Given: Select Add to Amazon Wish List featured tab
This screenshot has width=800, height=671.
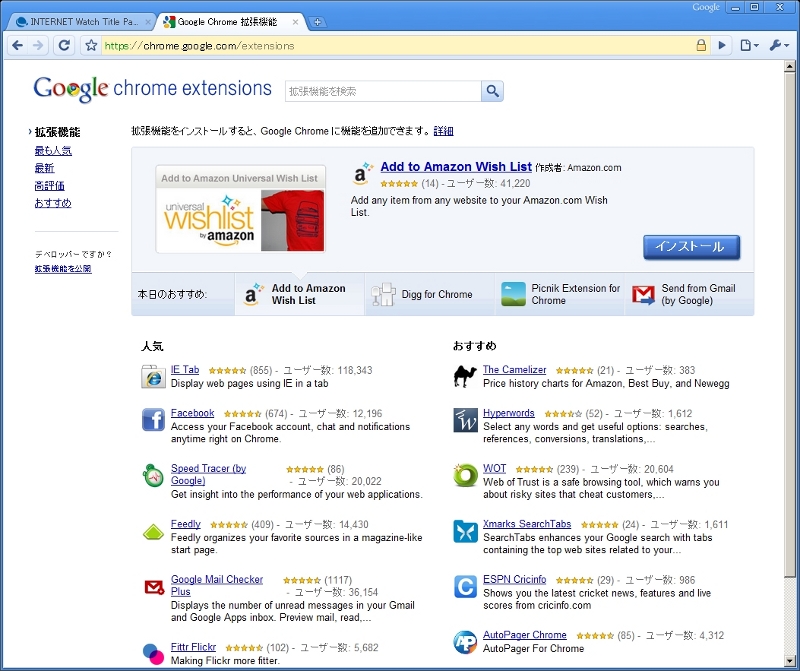Looking at the screenshot, I should click(x=299, y=294).
